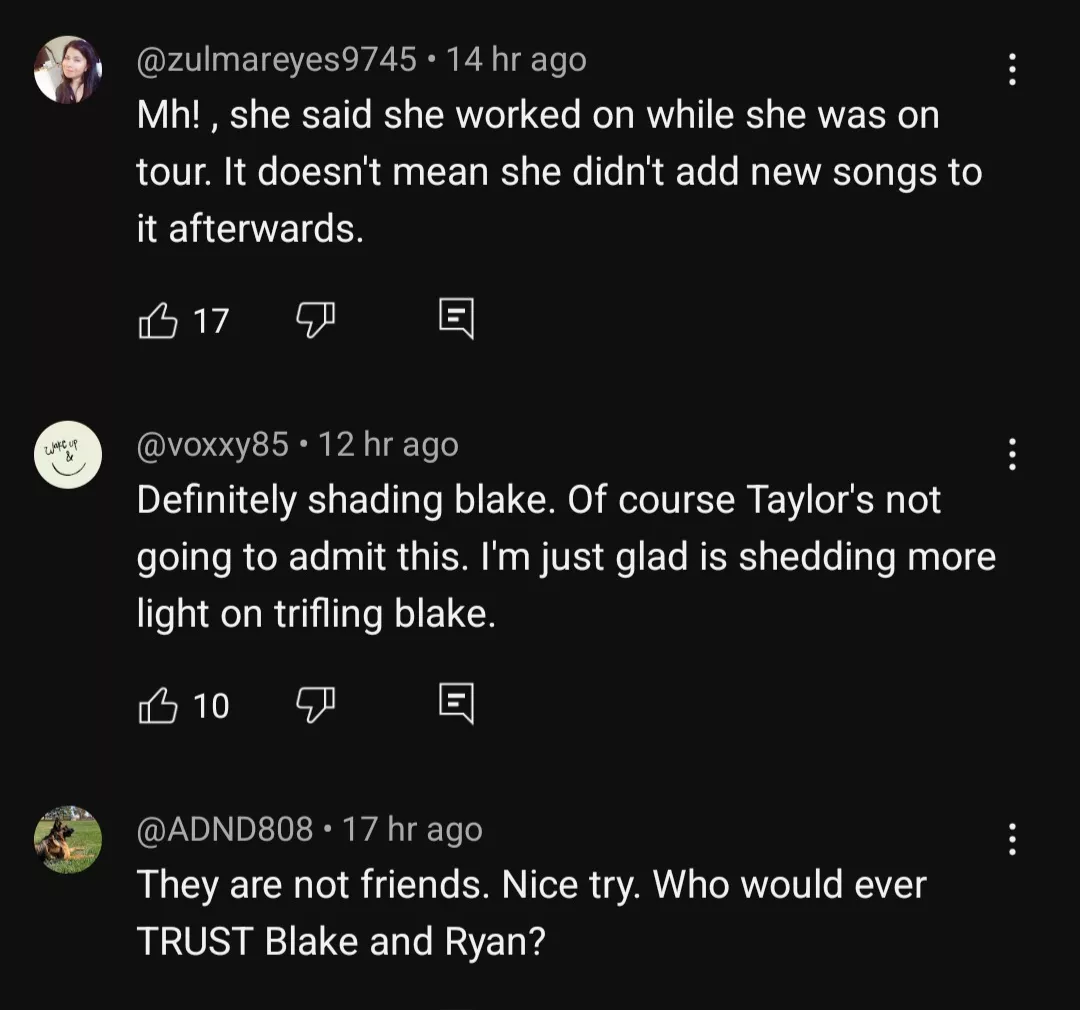Open more options for @zulmareyes9745 comment

pos(1012,69)
